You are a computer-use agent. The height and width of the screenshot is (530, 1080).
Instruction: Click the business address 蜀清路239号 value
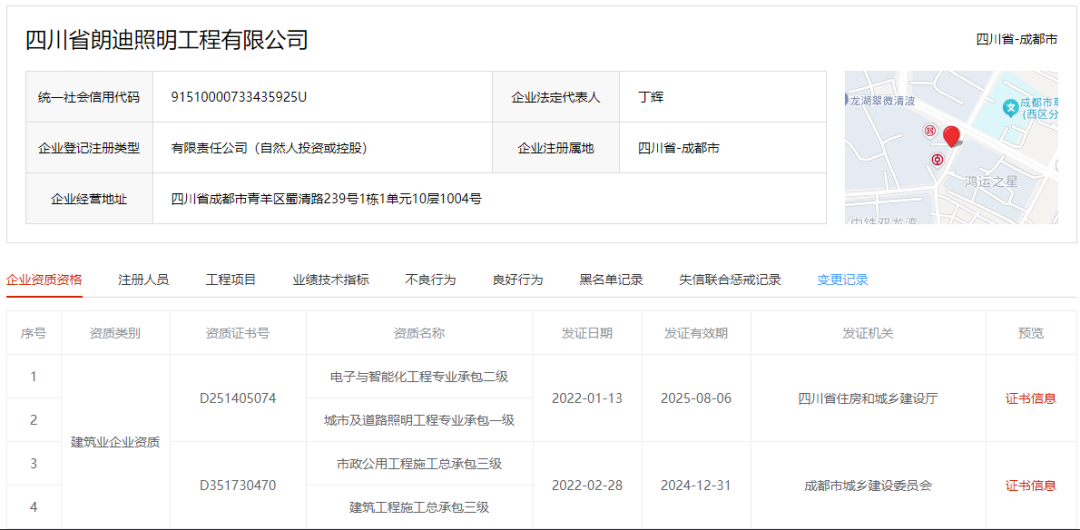326,199
